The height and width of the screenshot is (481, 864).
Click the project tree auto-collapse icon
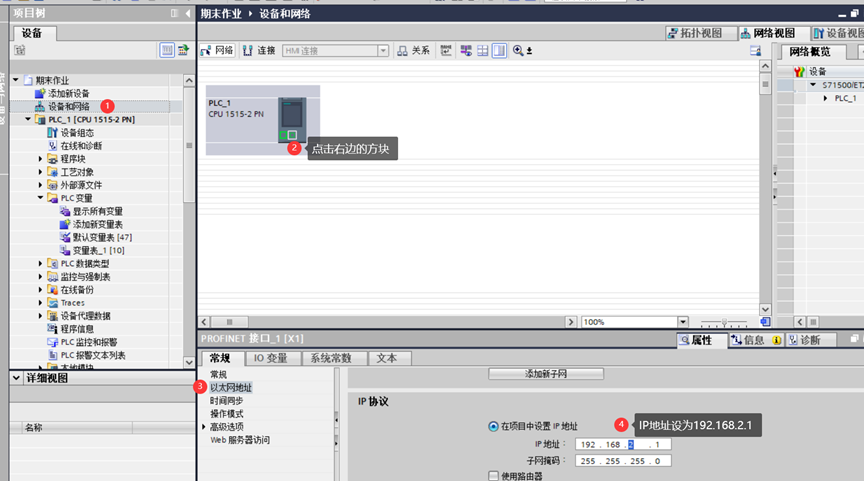point(174,13)
